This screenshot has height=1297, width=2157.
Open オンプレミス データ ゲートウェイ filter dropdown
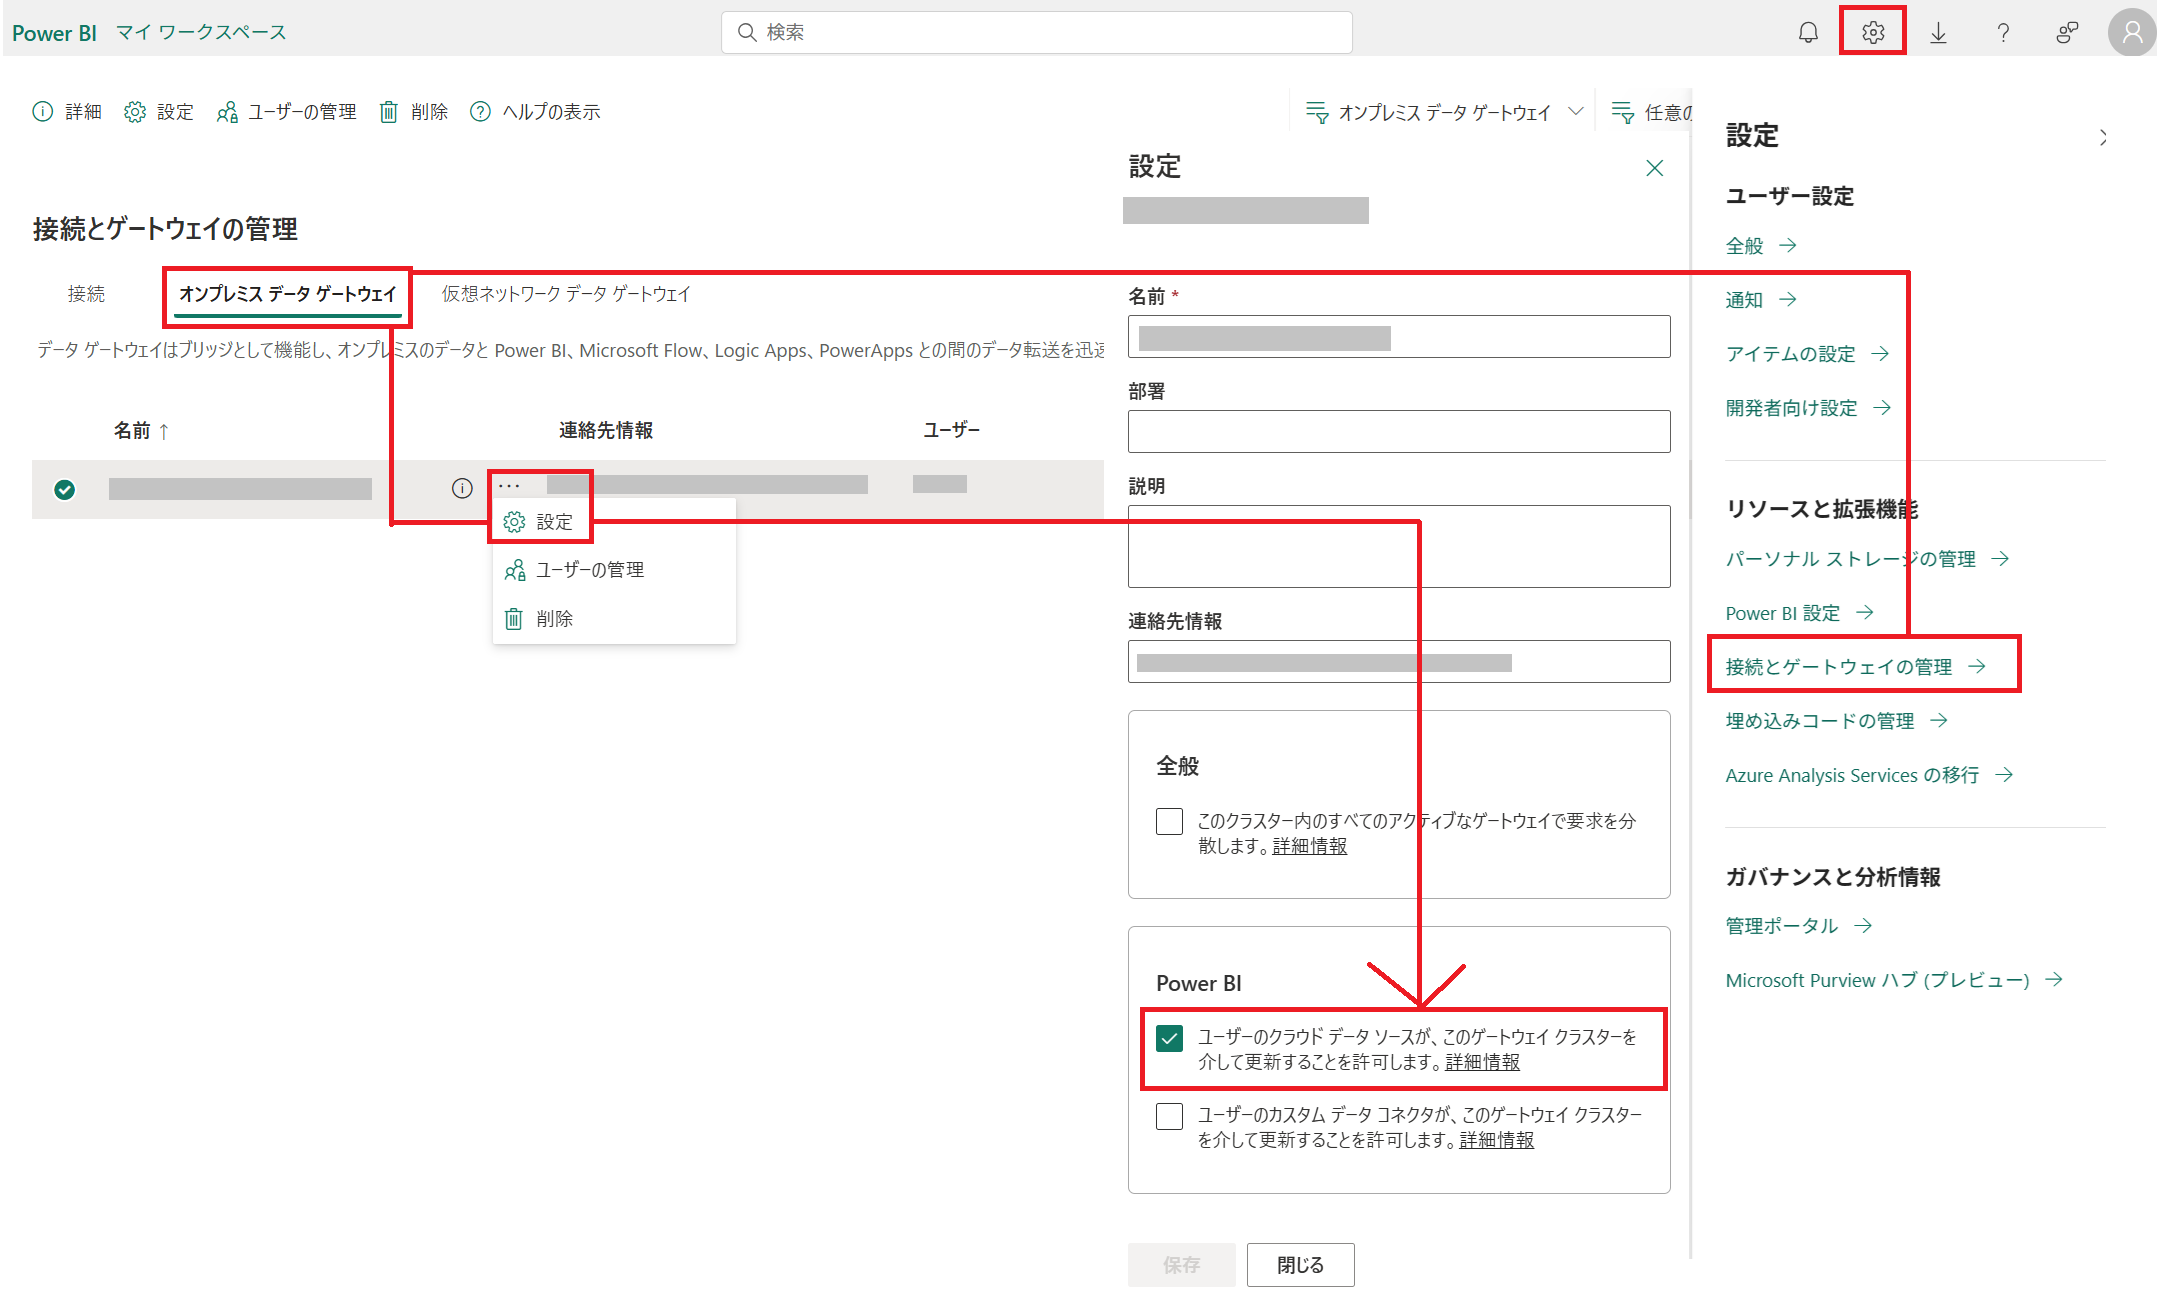(1444, 112)
